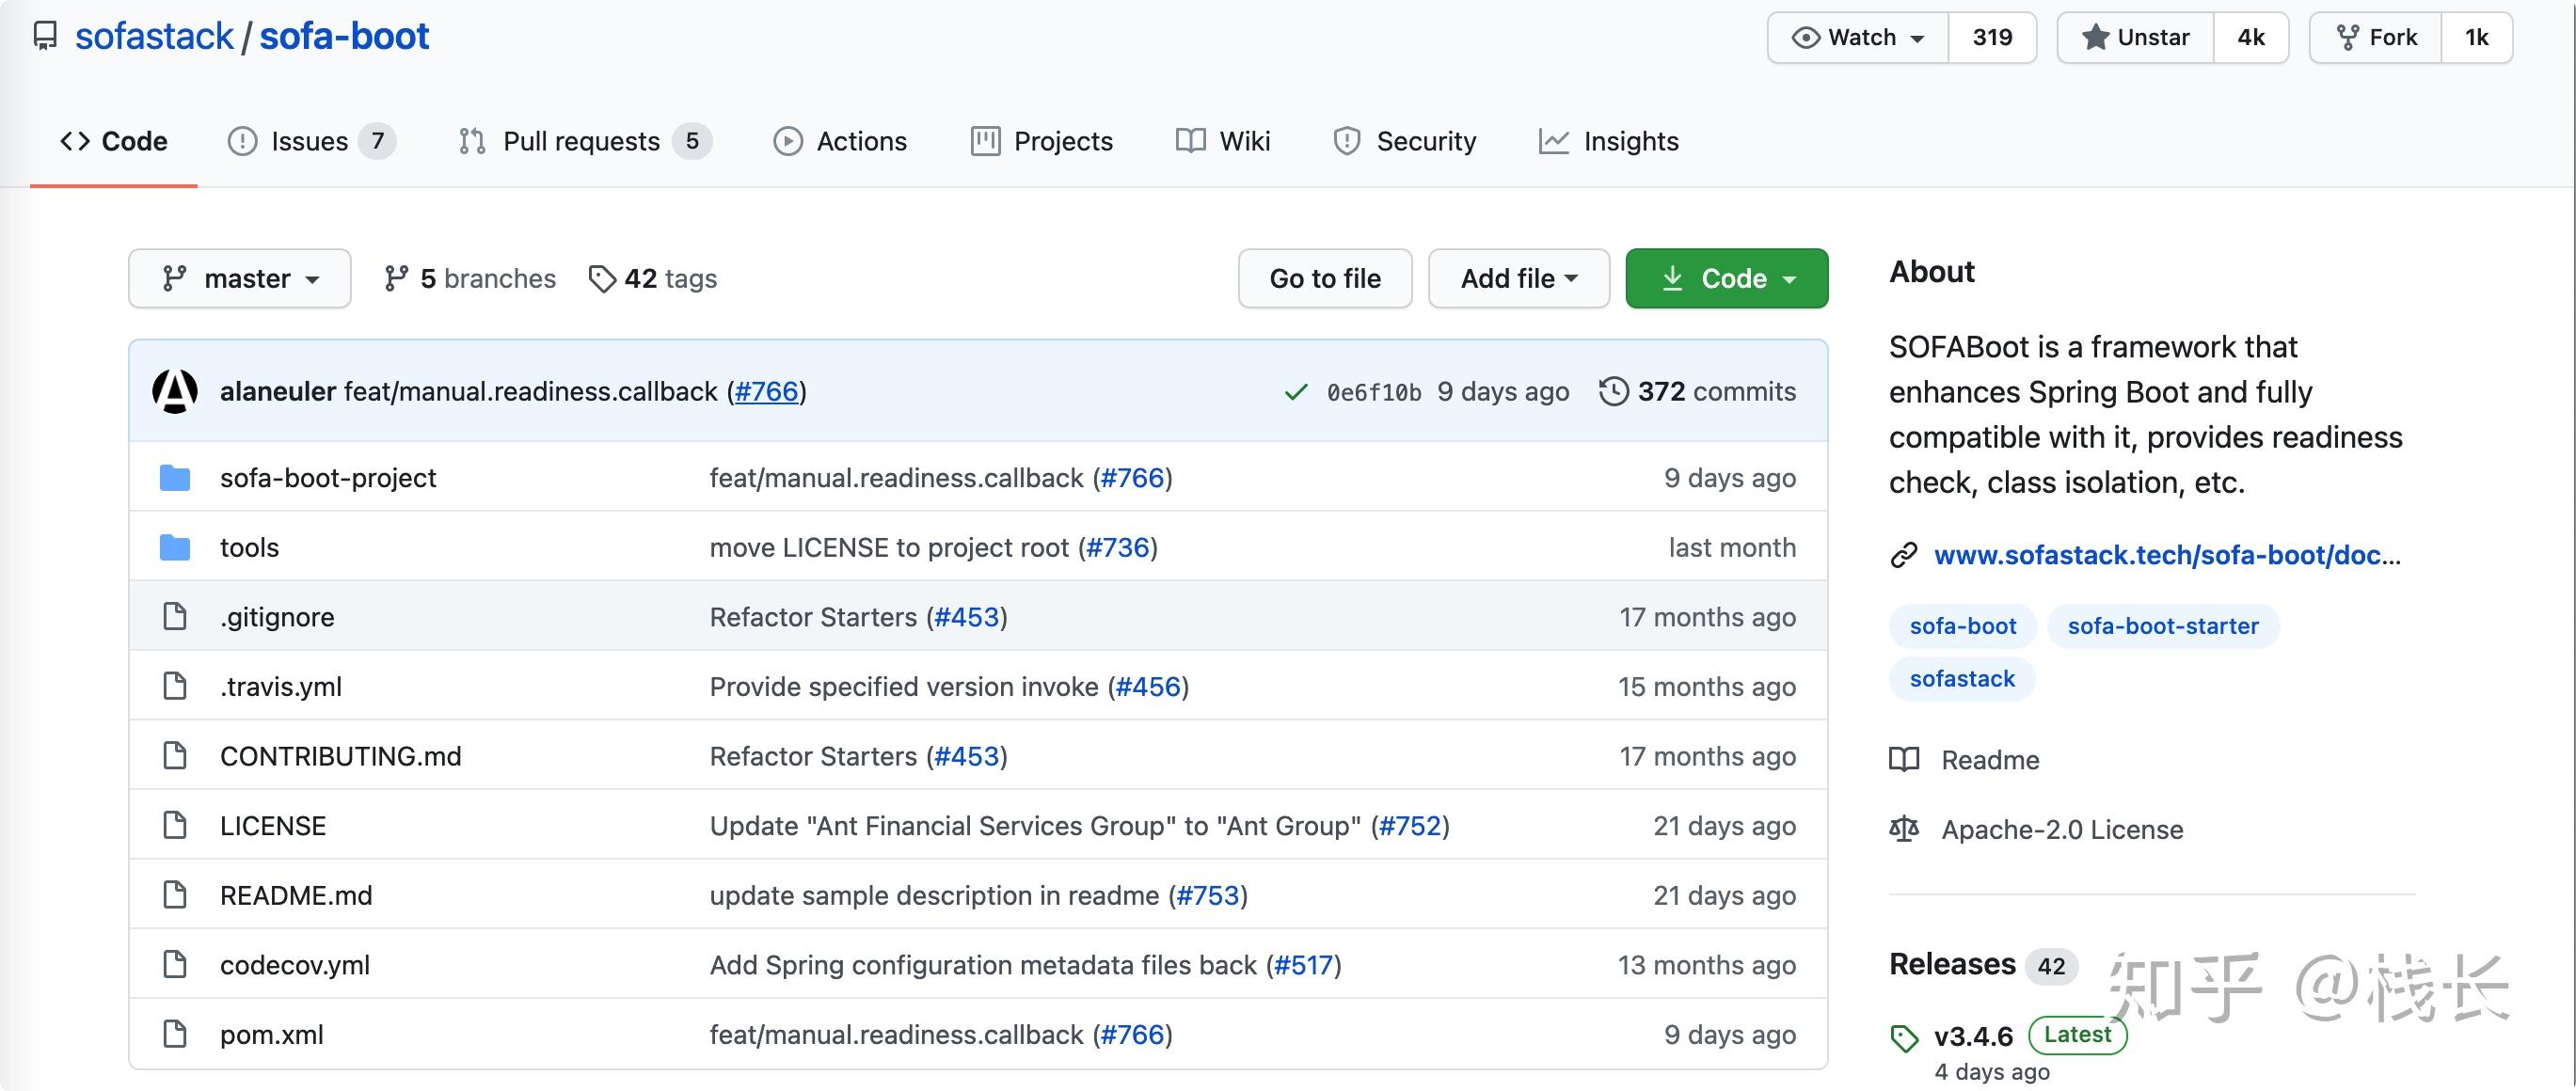Viewport: 2576px width, 1091px height.
Task: Expand the master branch selector
Action: pyautogui.click(x=240, y=279)
